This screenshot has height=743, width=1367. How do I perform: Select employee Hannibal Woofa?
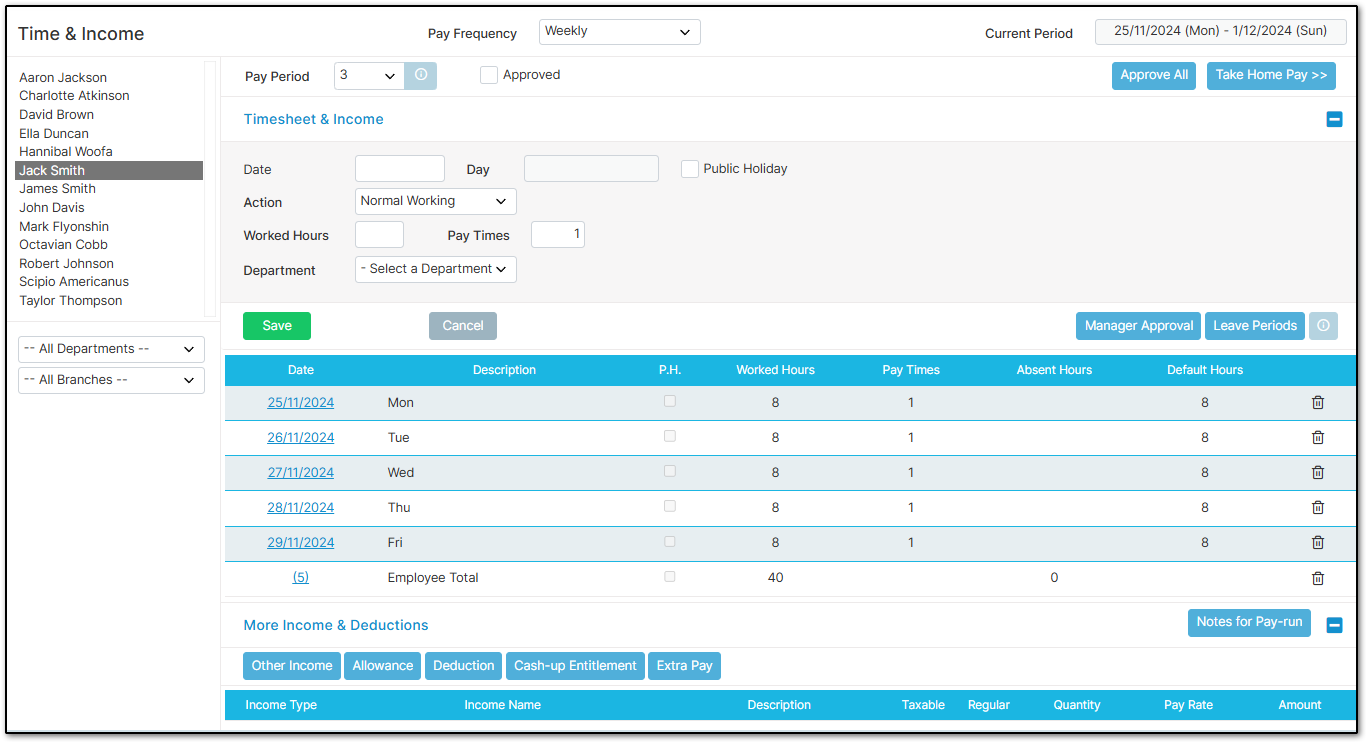point(66,152)
